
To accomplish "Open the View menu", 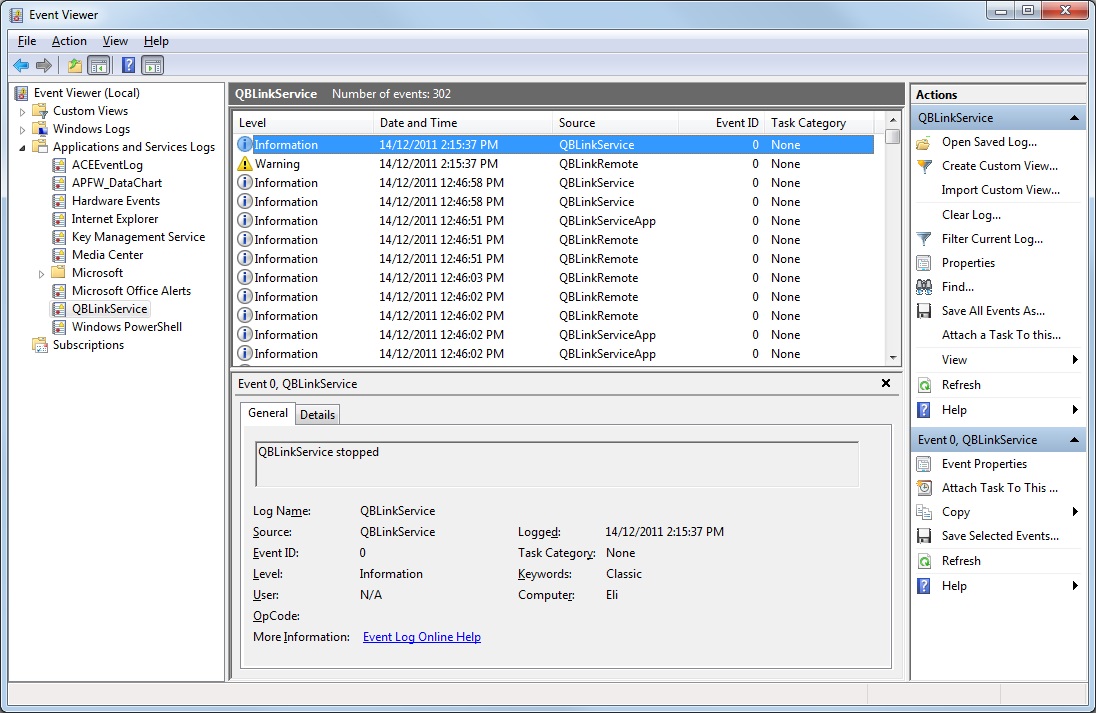I will tap(115, 41).
